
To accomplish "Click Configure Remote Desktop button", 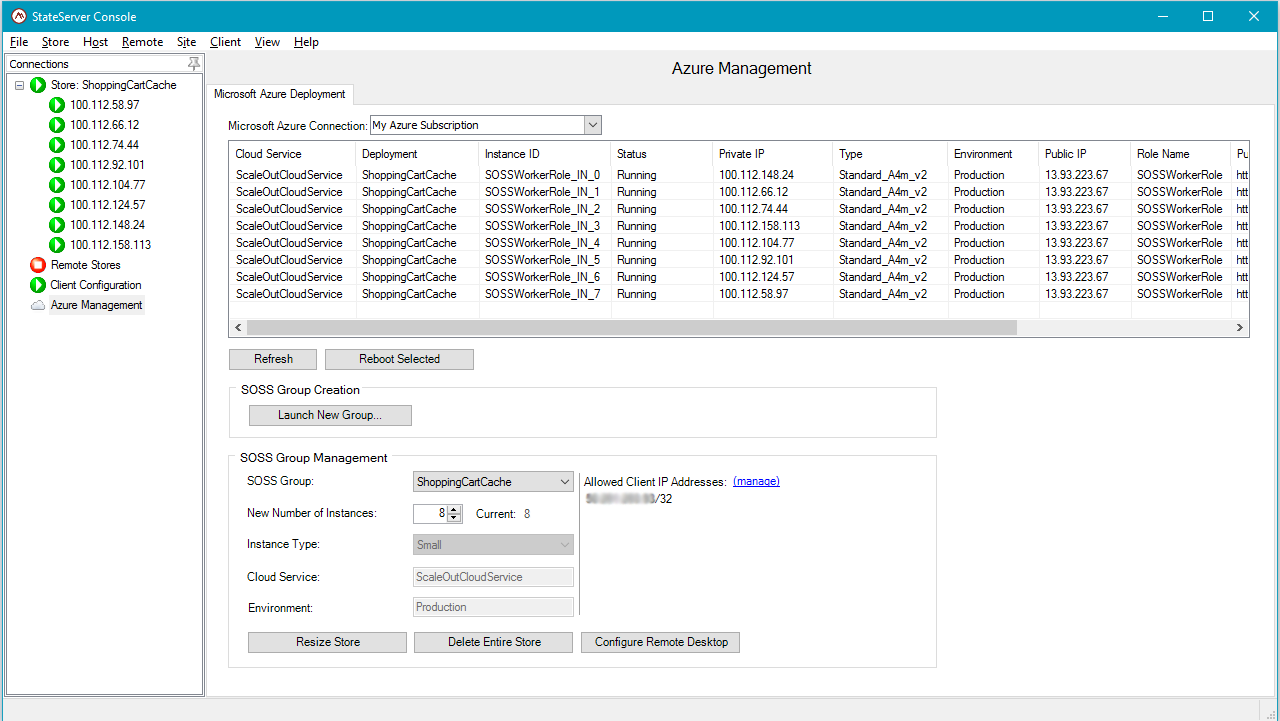I will [661, 642].
